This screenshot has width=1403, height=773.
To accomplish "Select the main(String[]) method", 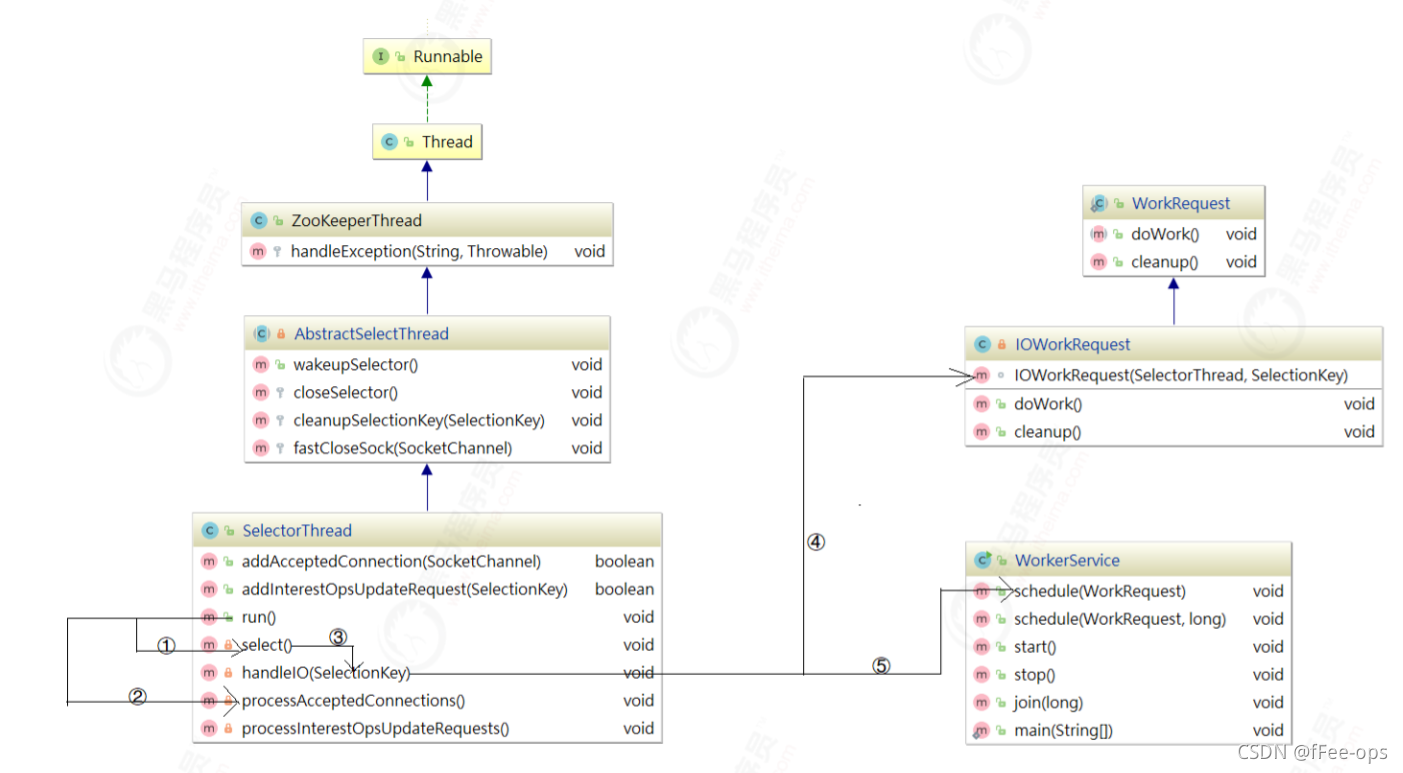I will 1063,731.
